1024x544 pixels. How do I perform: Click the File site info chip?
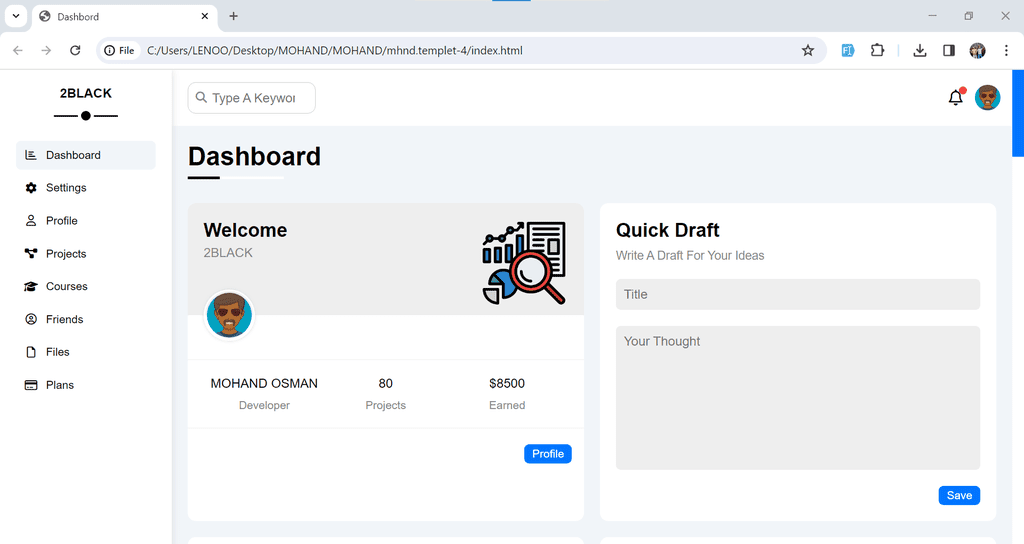click(x=120, y=50)
